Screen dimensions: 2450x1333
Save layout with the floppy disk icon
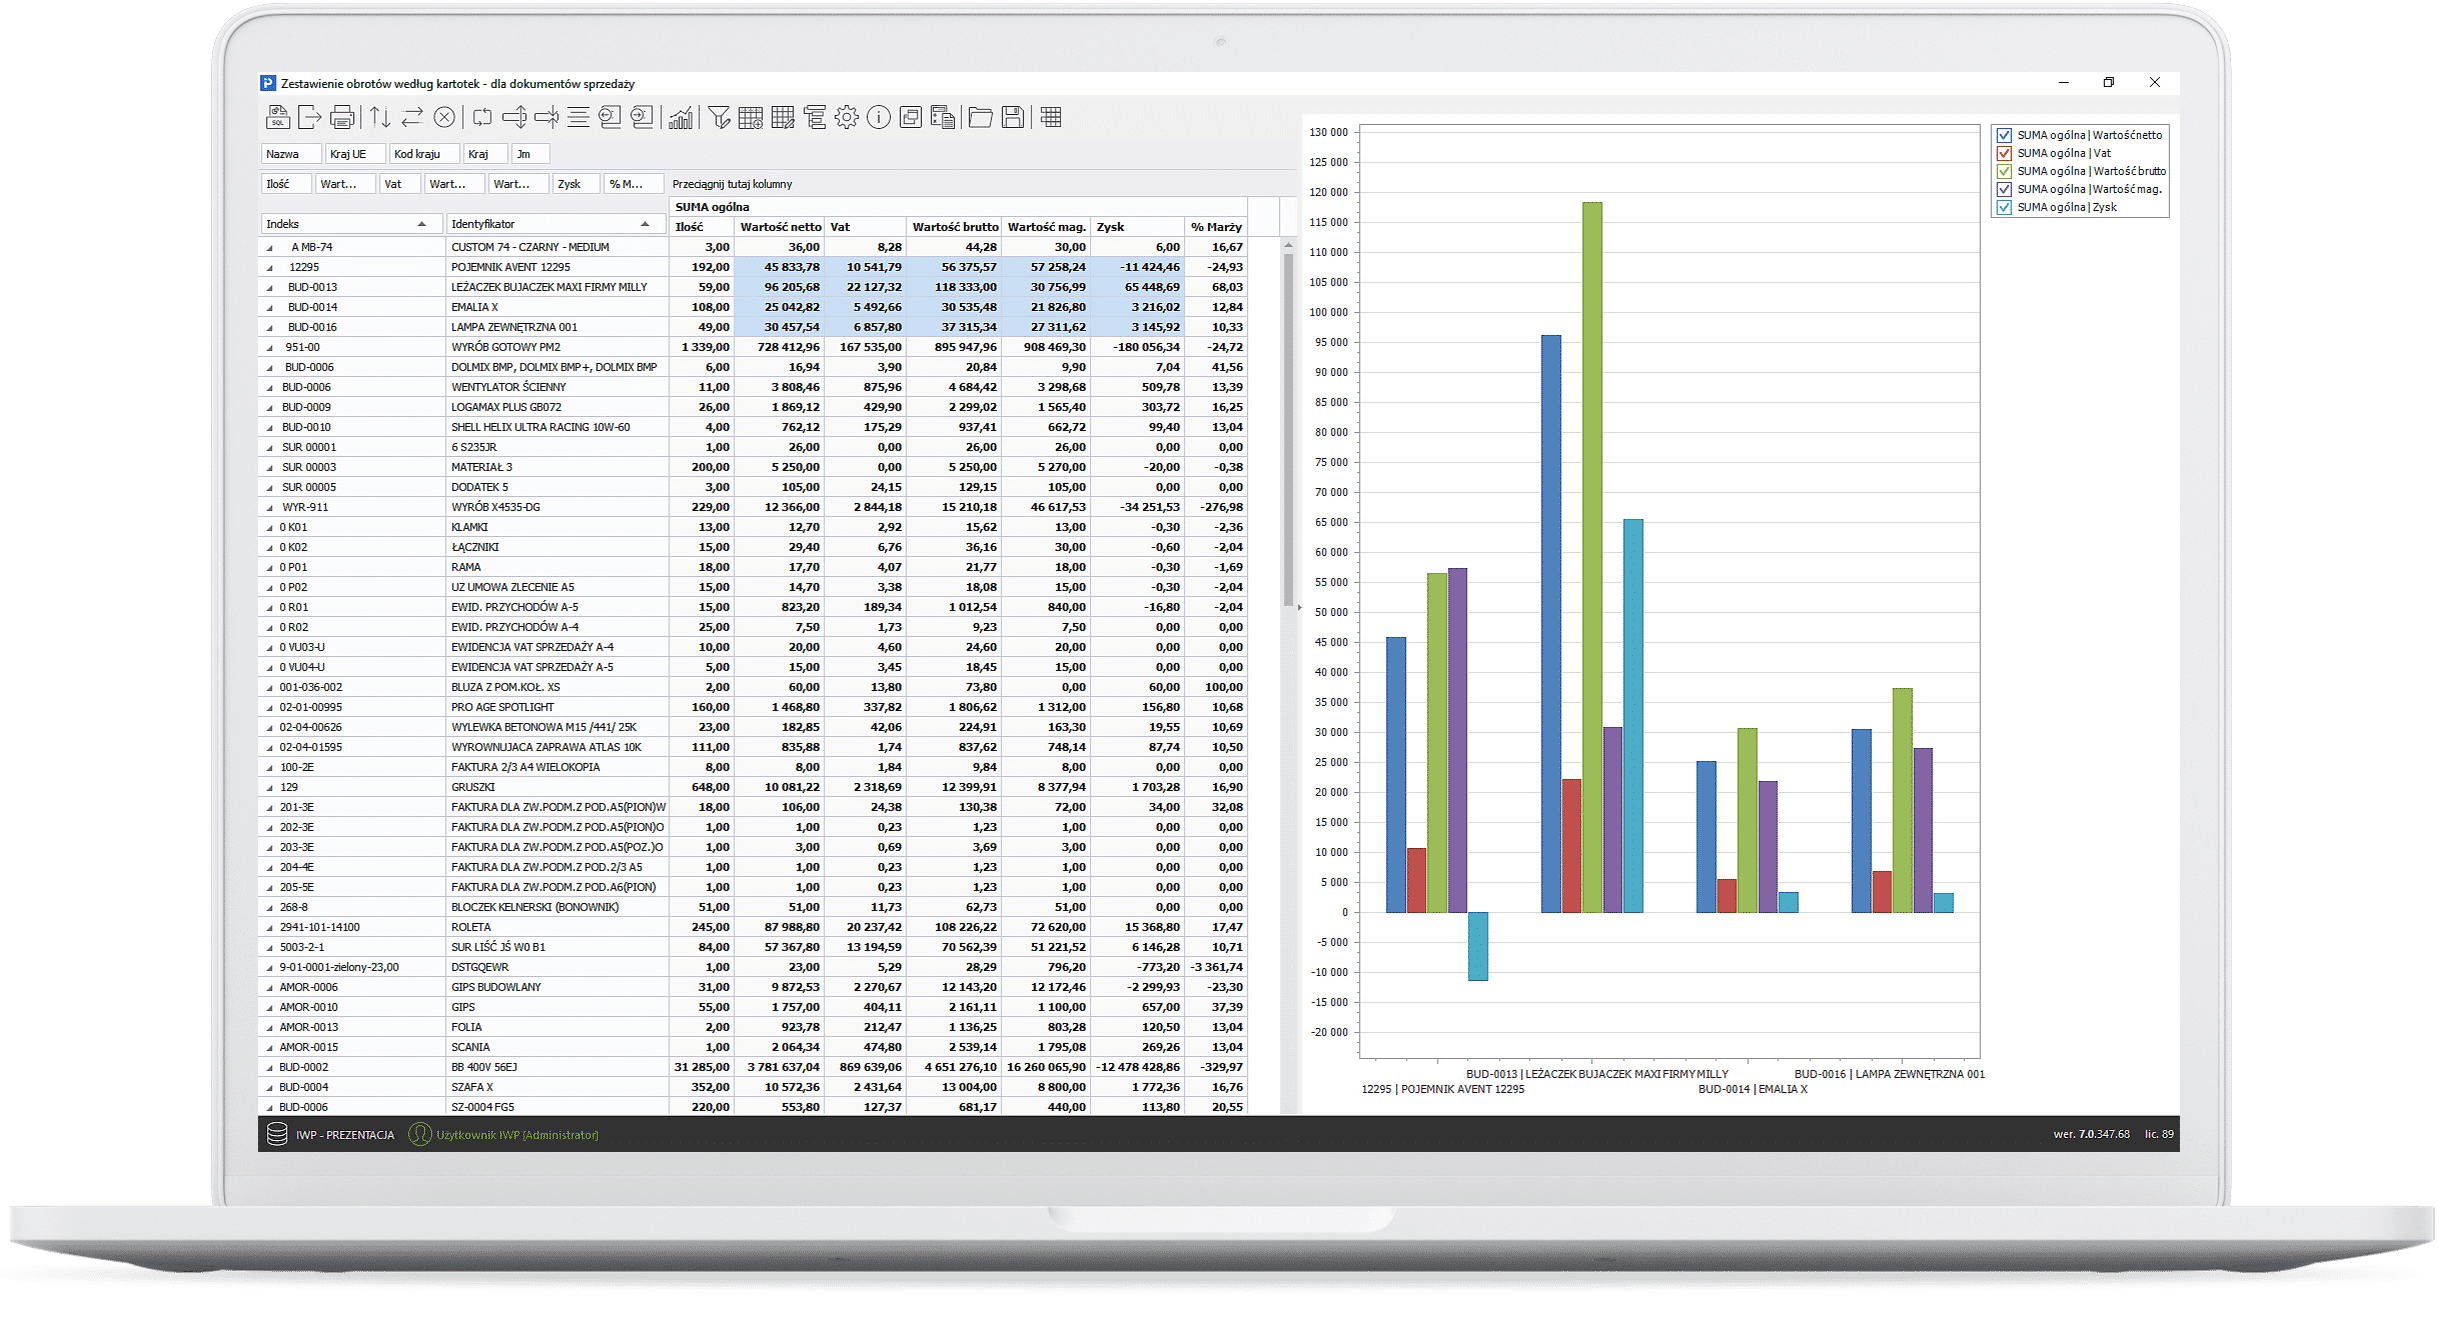pos(1013,118)
